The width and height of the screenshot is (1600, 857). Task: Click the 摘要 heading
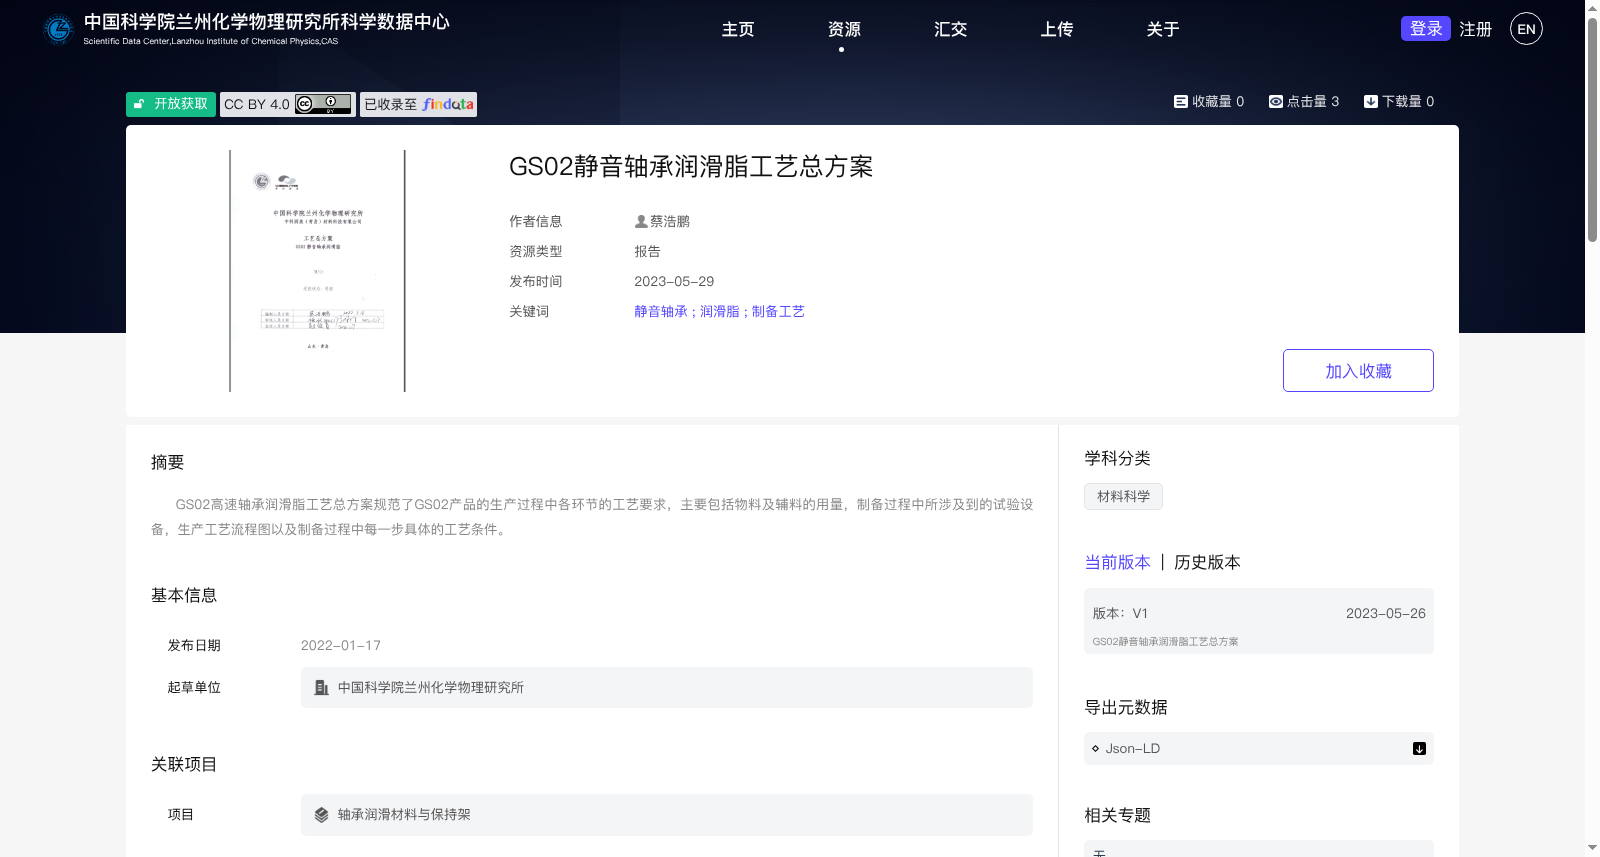[x=168, y=462]
